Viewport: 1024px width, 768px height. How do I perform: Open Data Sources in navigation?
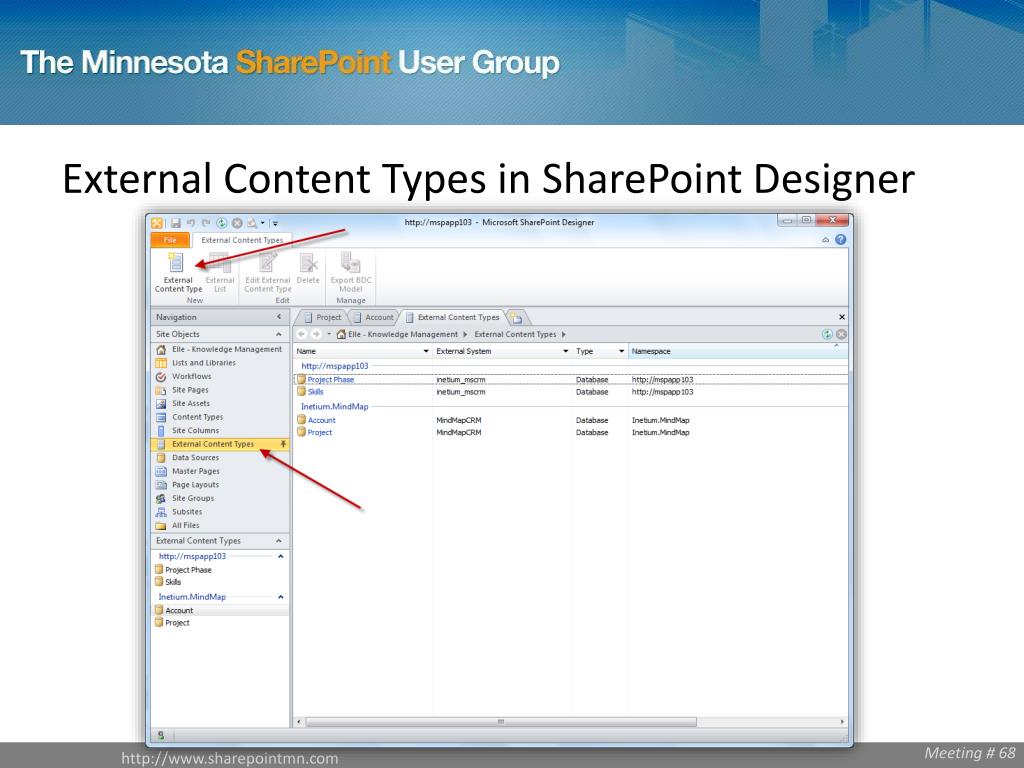coord(220,458)
